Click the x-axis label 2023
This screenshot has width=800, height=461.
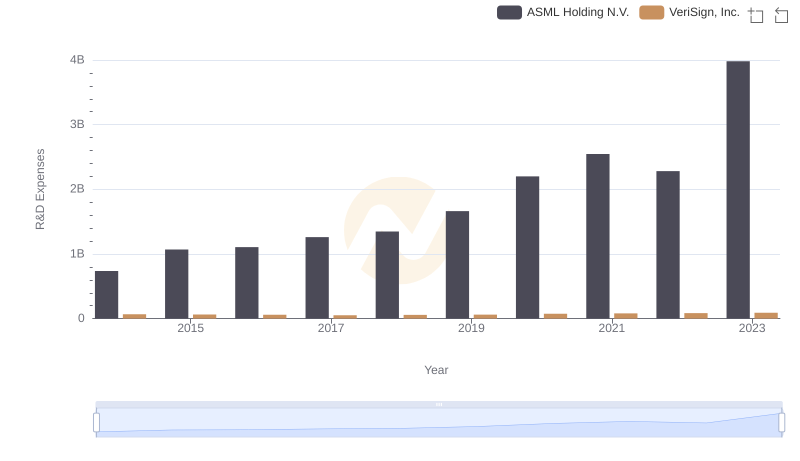tap(752, 328)
